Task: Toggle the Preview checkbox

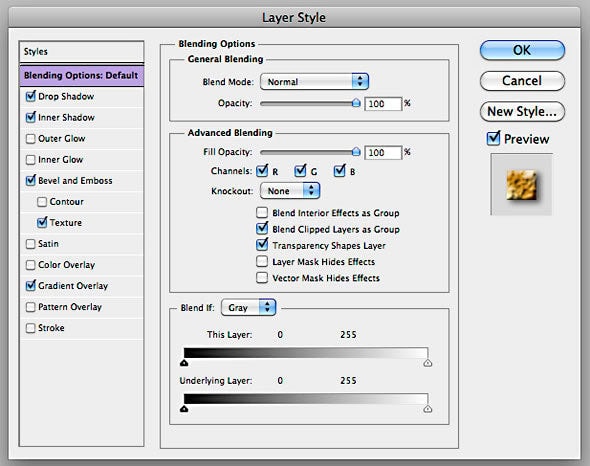Action: tap(493, 138)
